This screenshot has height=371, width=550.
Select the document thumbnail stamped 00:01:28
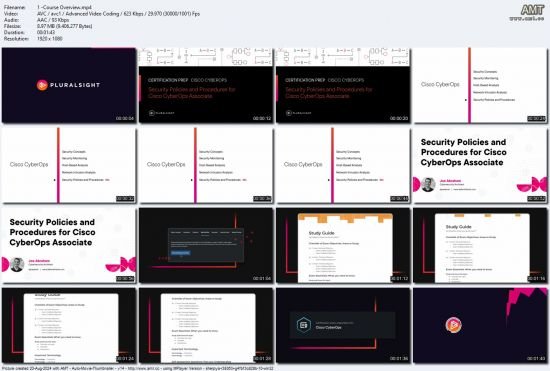click(x=206, y=325)
